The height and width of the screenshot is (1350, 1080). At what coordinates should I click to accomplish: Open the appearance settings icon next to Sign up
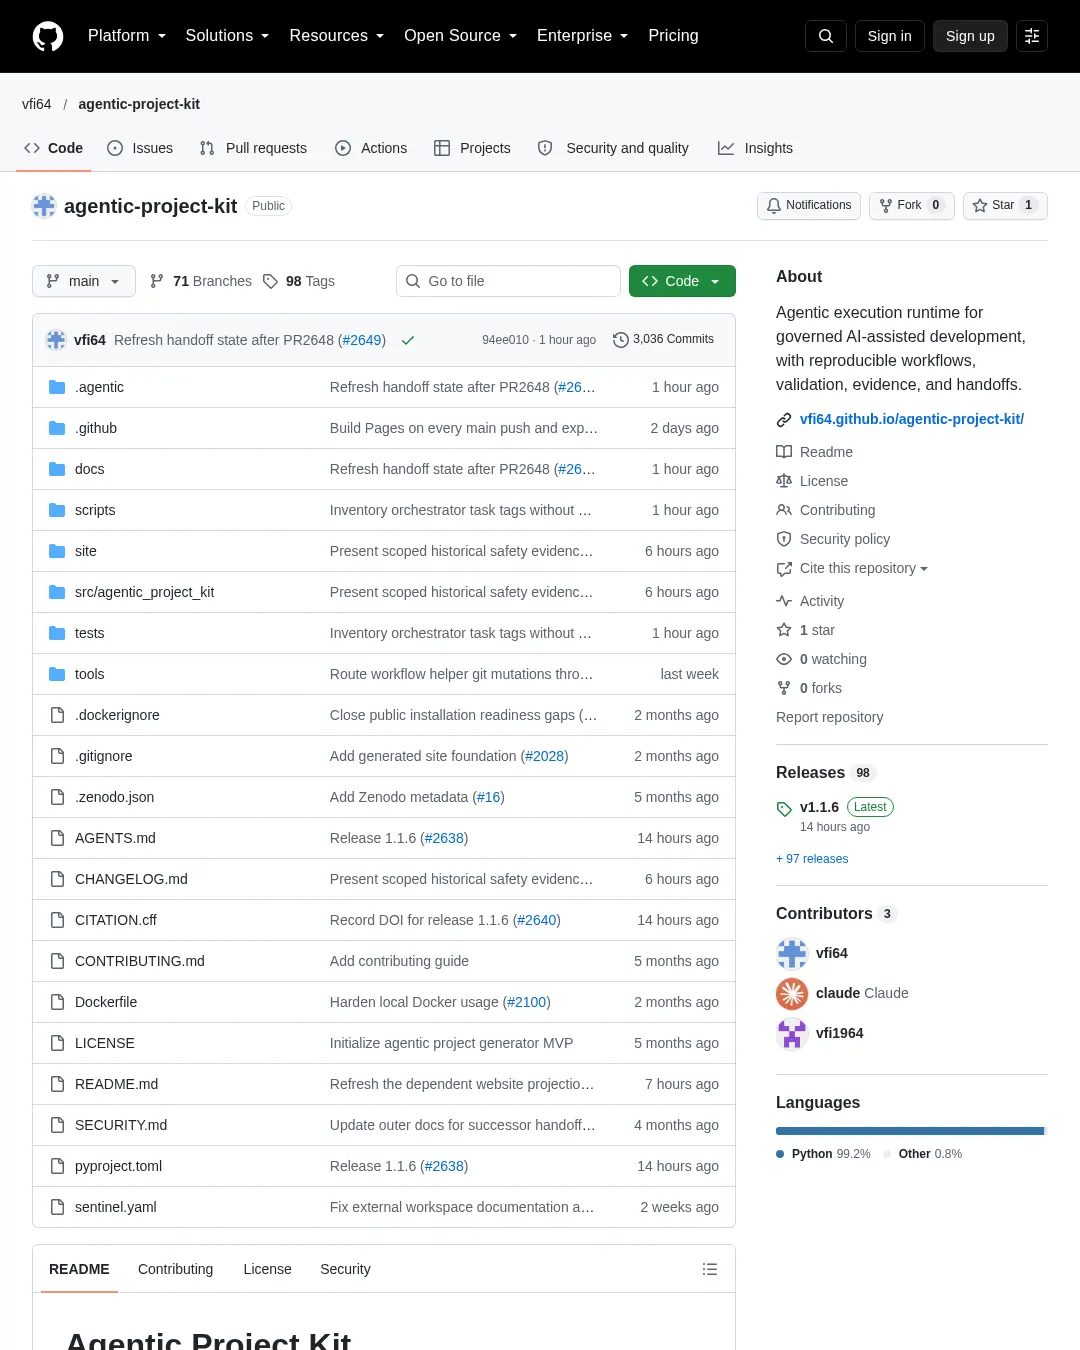[1032, 36]
